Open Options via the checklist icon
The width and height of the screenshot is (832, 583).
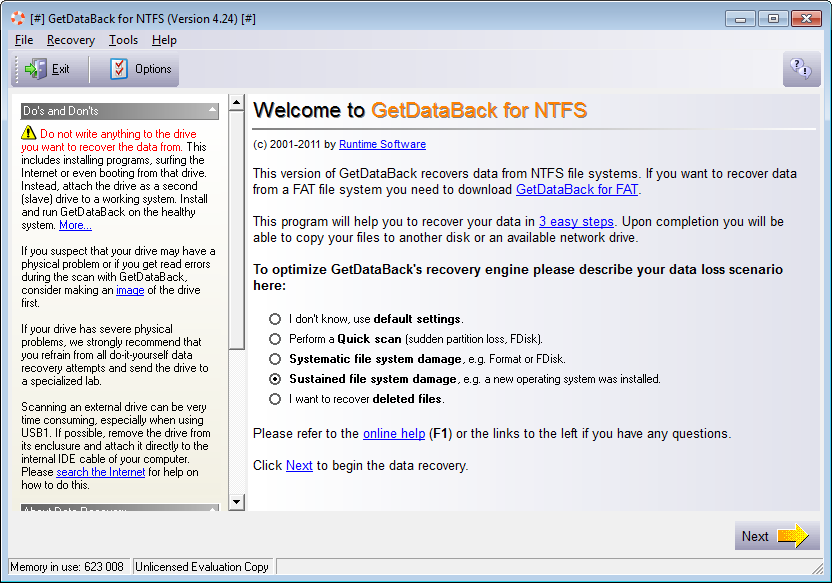click(119, 69)
